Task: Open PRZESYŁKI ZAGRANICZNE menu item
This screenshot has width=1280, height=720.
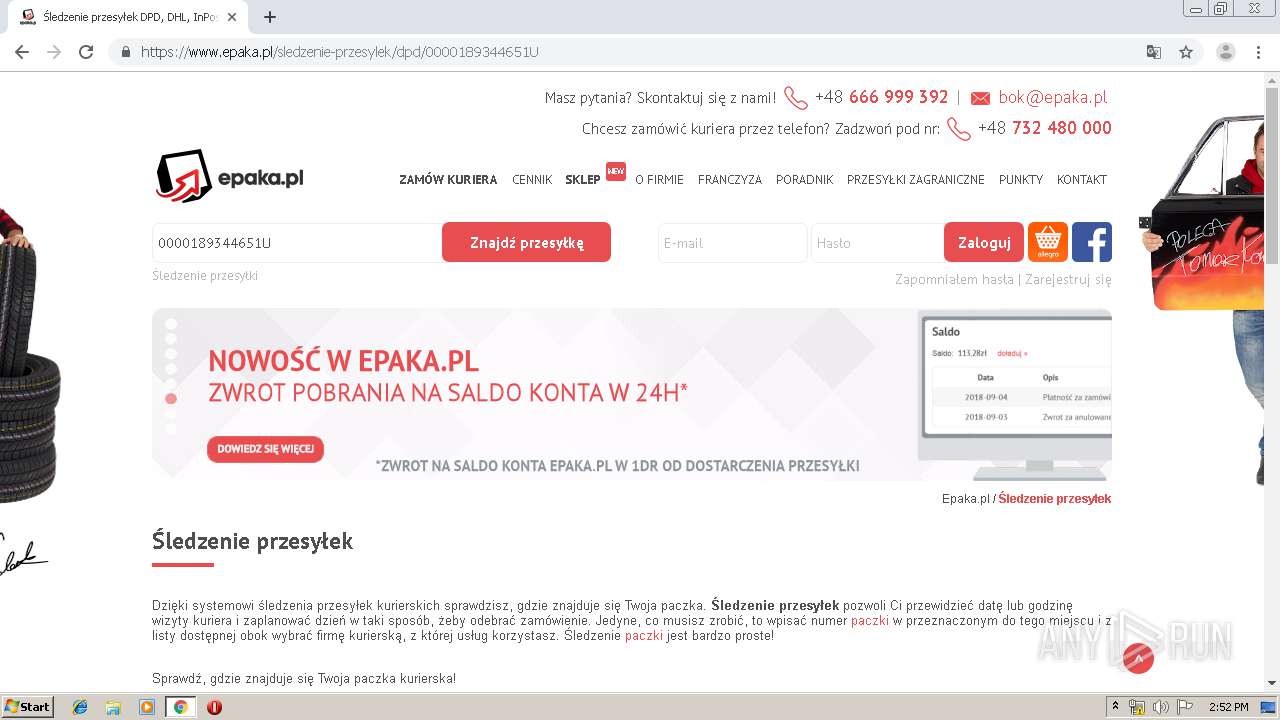Action: coord(916,180)
